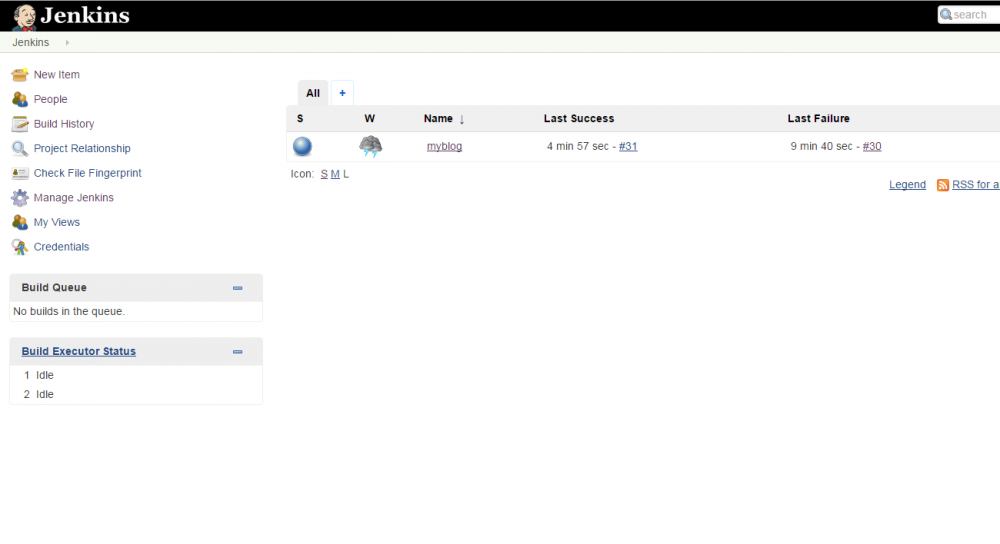Open Project Relationship link
1000x544 pixels.
click(x=82, y=149)
